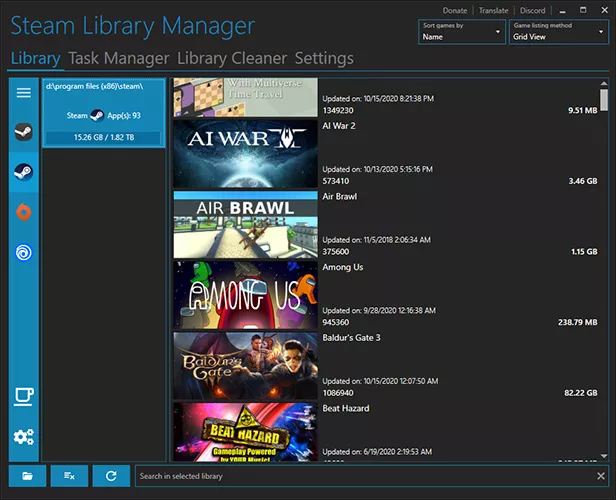Select the d:\program files (x86)\steam\ library card
The height and width of the screenshot is (500, 616).
pyautogui.click(x=104, y=113)
